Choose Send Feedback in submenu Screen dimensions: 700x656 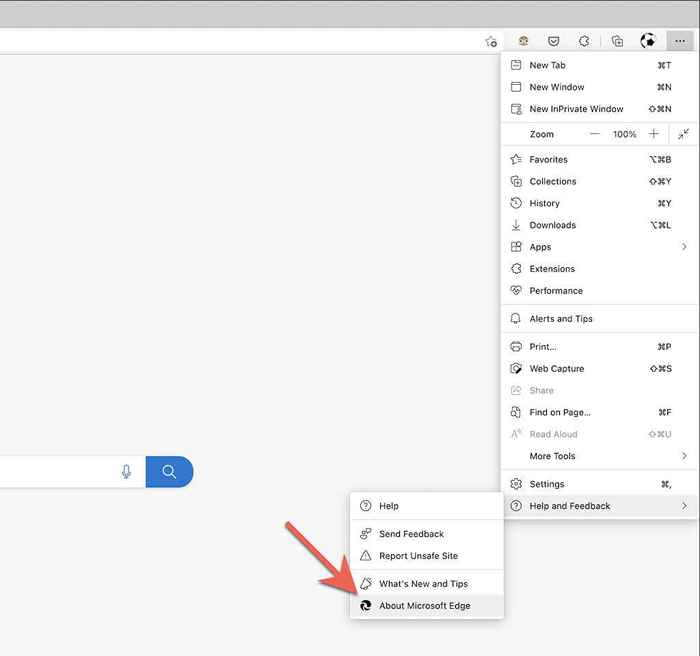pos(427,534)
